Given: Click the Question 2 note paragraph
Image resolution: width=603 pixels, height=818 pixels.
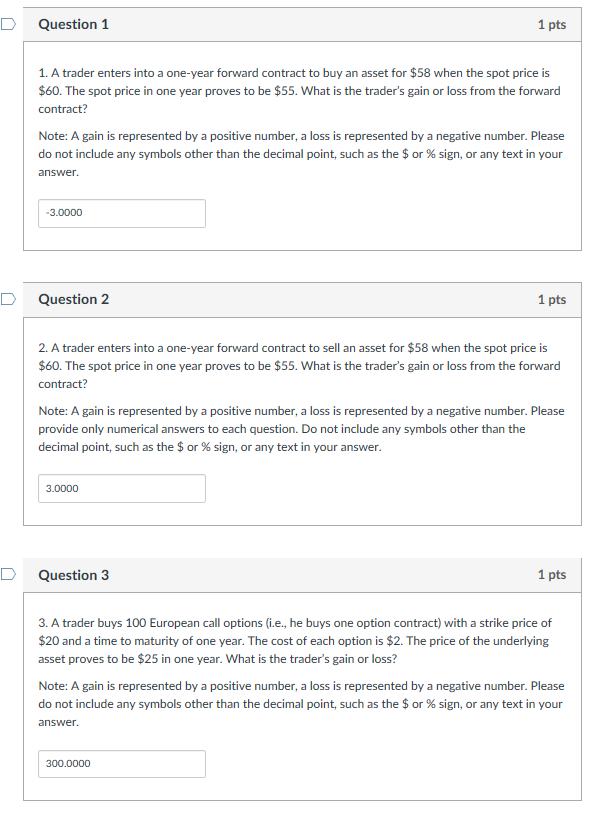Looking at the screenshot, I should pyautogui.click(x=300, y=428).
